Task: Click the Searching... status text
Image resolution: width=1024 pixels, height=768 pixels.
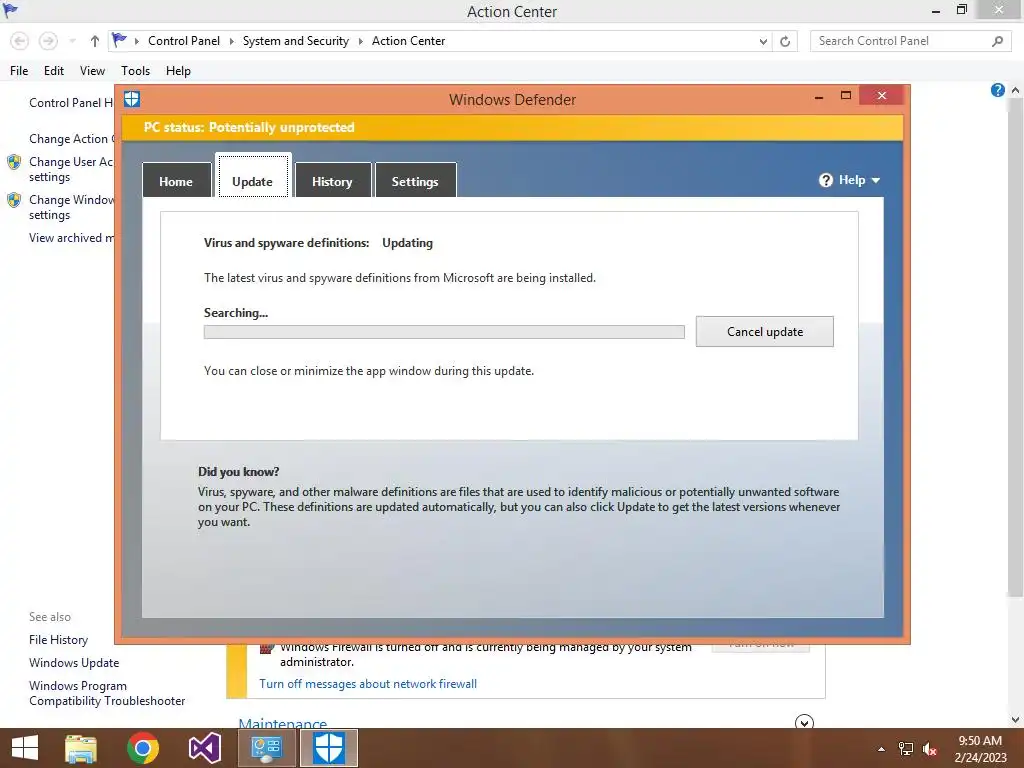Action: tap(236, 313)
